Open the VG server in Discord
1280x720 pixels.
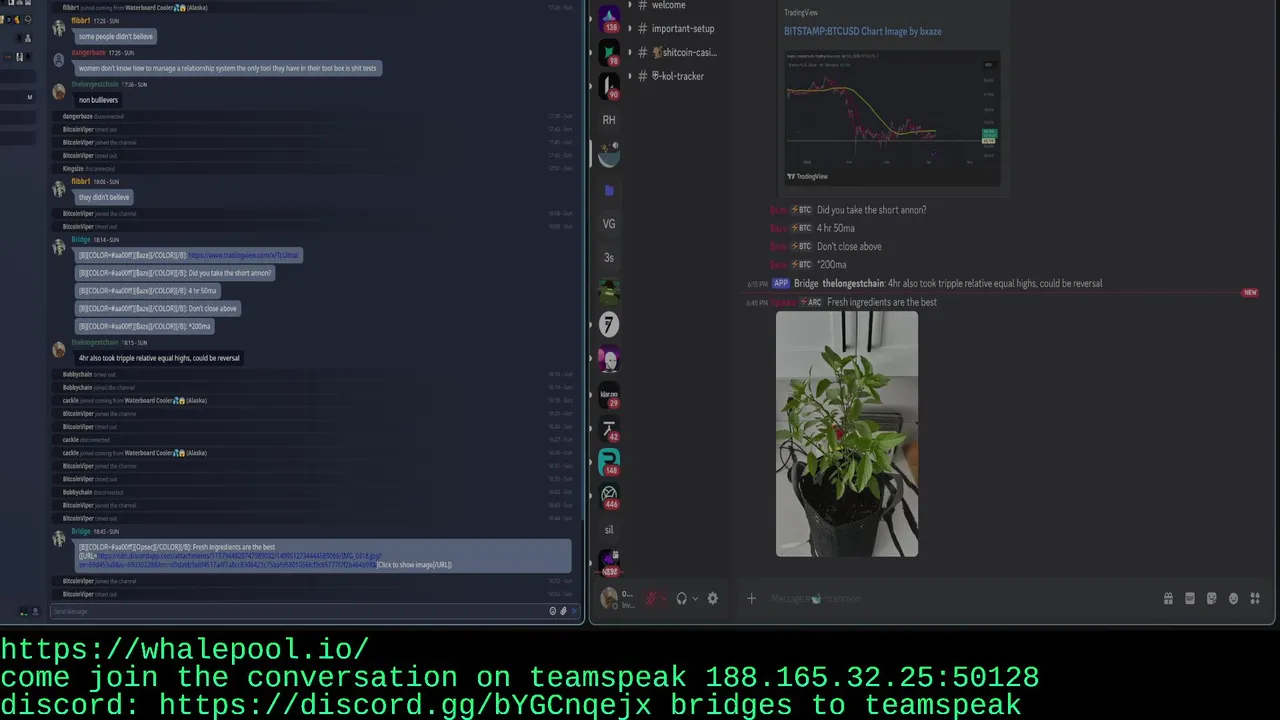coord(609,224)
